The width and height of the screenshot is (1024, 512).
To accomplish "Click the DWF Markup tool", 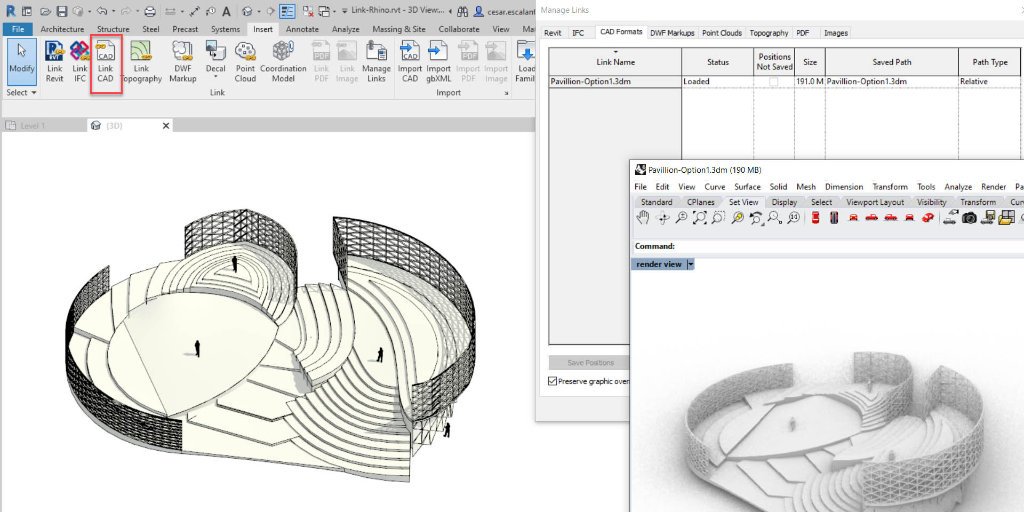I will (182, 61).
